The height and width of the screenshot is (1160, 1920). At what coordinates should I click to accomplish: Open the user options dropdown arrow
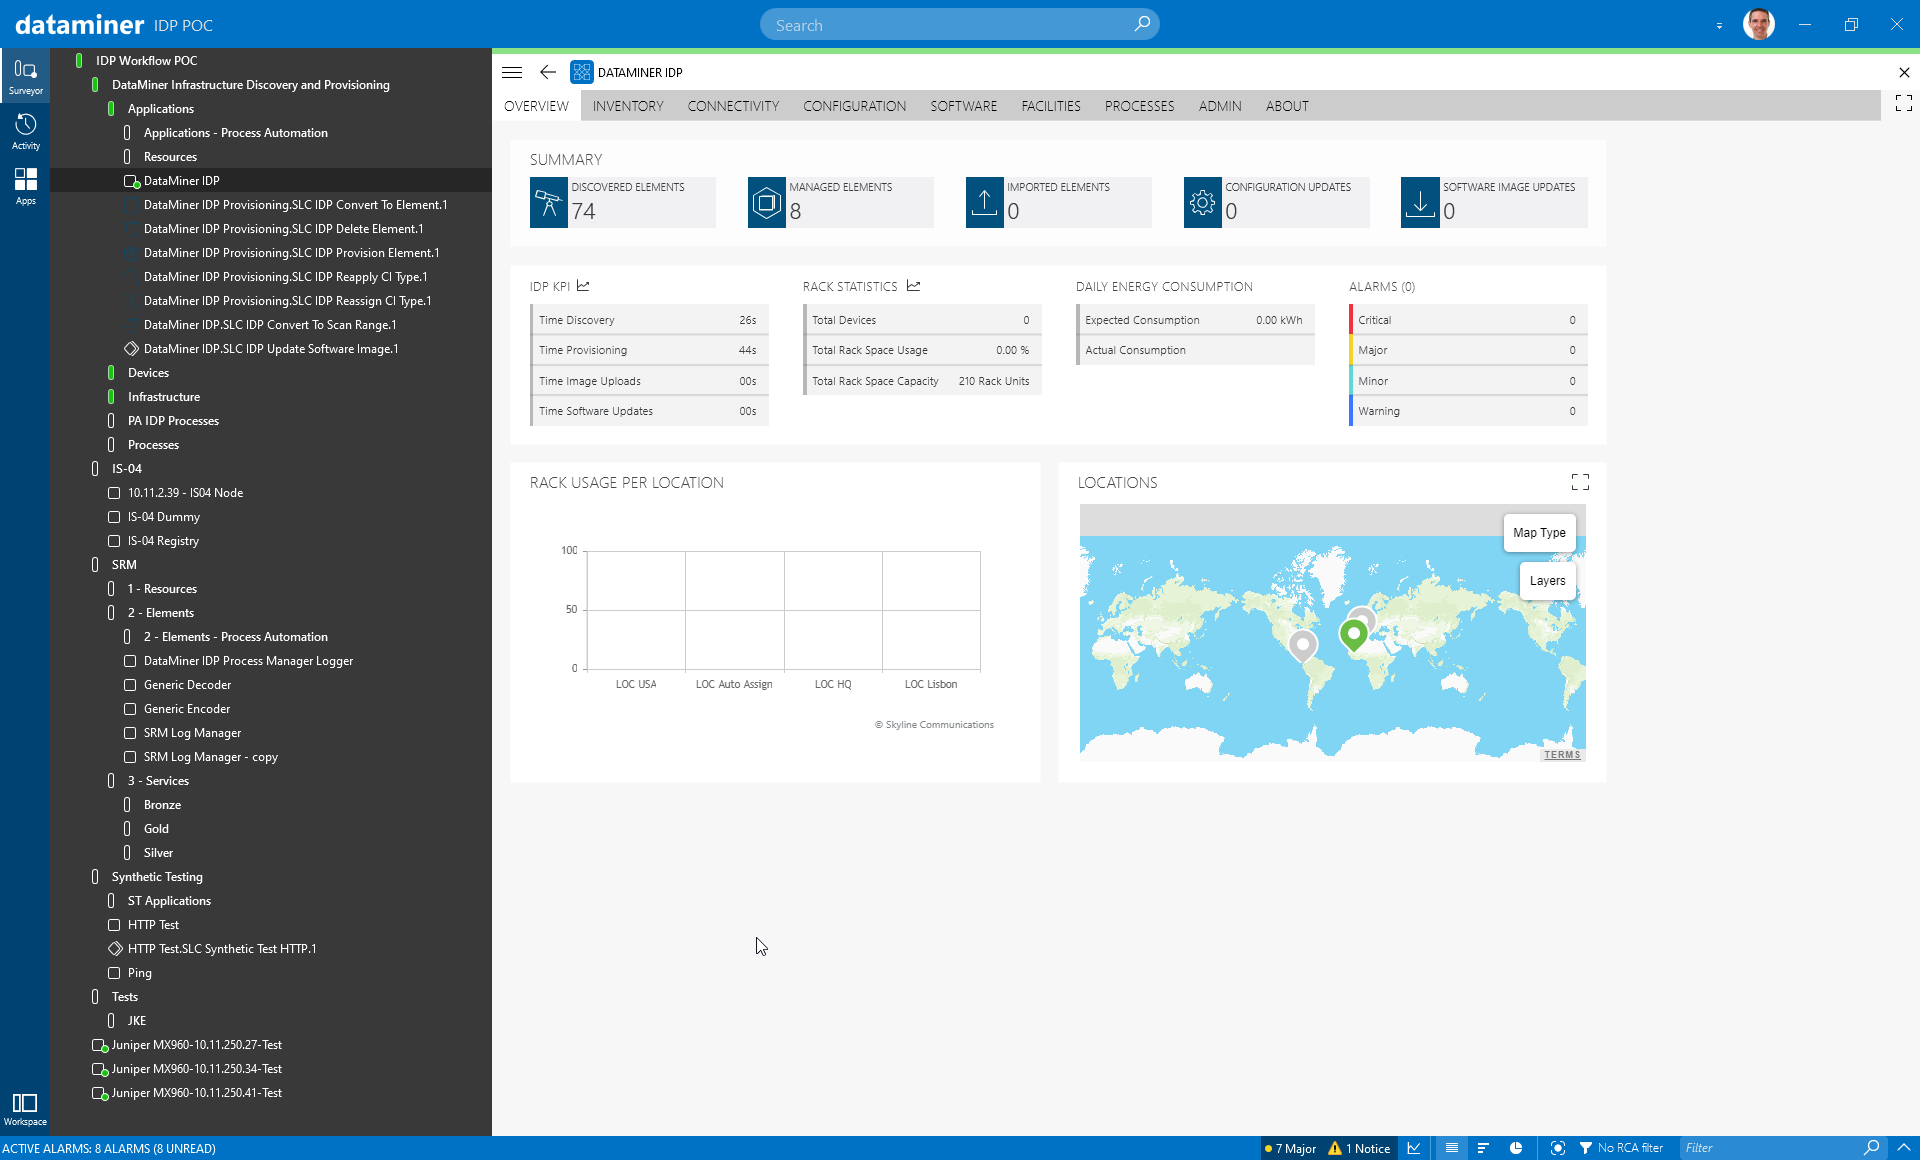click(1719, 26)
